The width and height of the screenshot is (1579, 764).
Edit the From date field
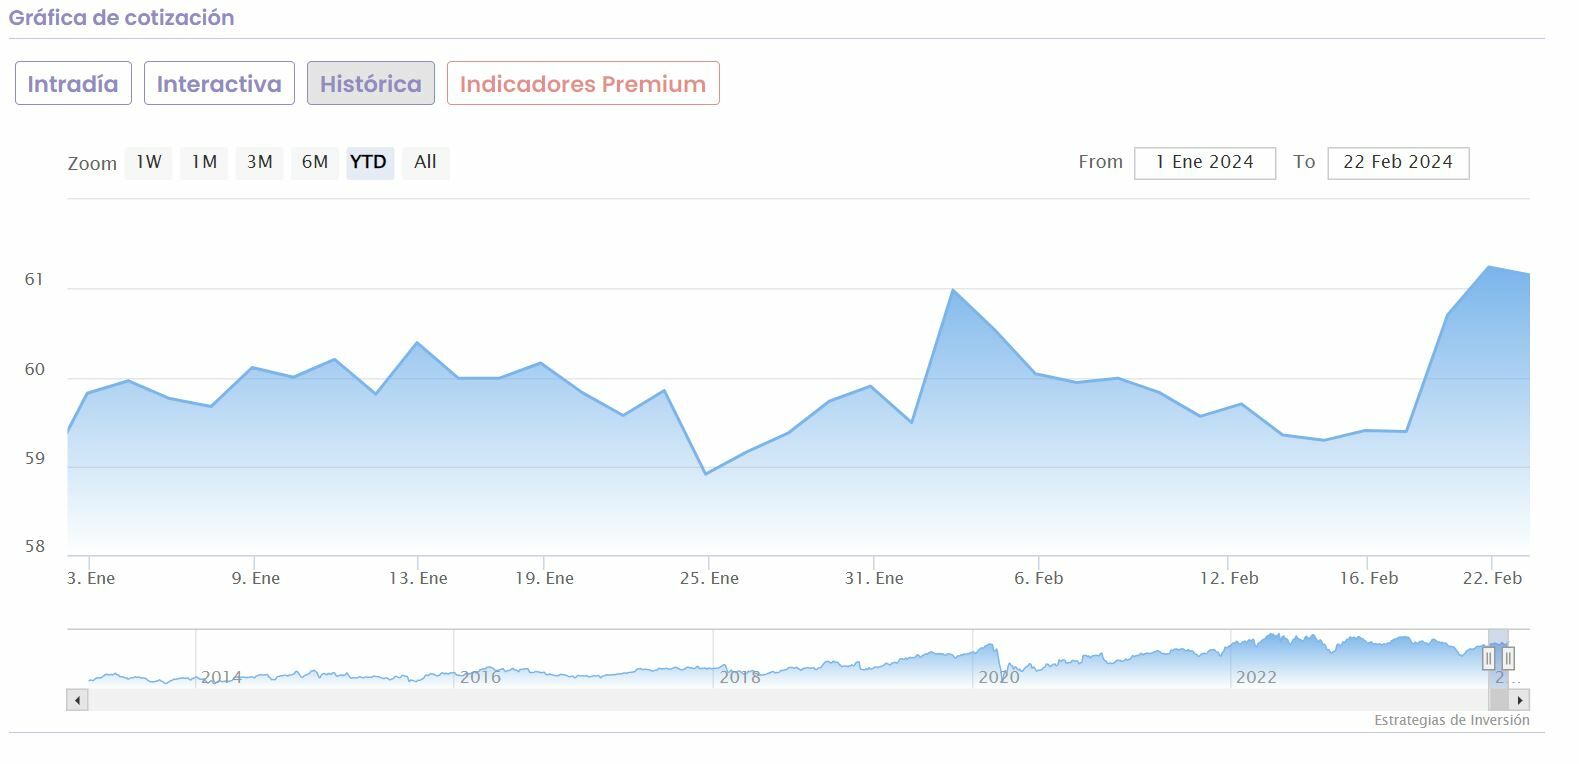click(1204, 163)
